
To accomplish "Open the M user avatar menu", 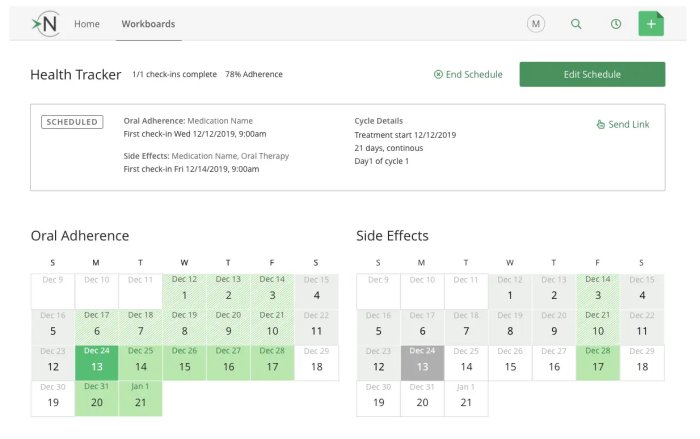I will pyautogui.click(x=536, y=24).
